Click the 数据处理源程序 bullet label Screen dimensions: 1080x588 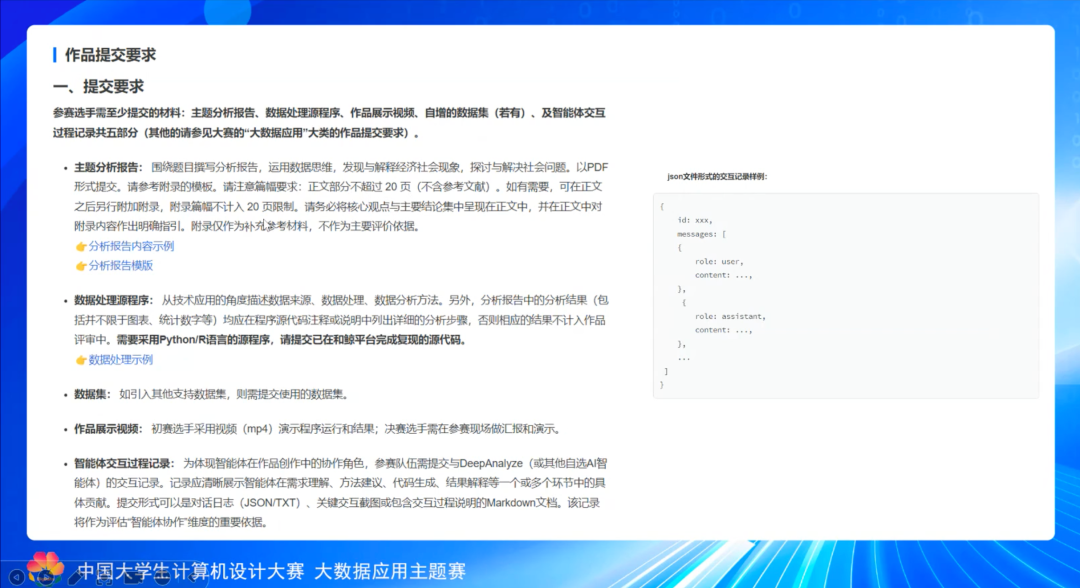pos(114,300)
